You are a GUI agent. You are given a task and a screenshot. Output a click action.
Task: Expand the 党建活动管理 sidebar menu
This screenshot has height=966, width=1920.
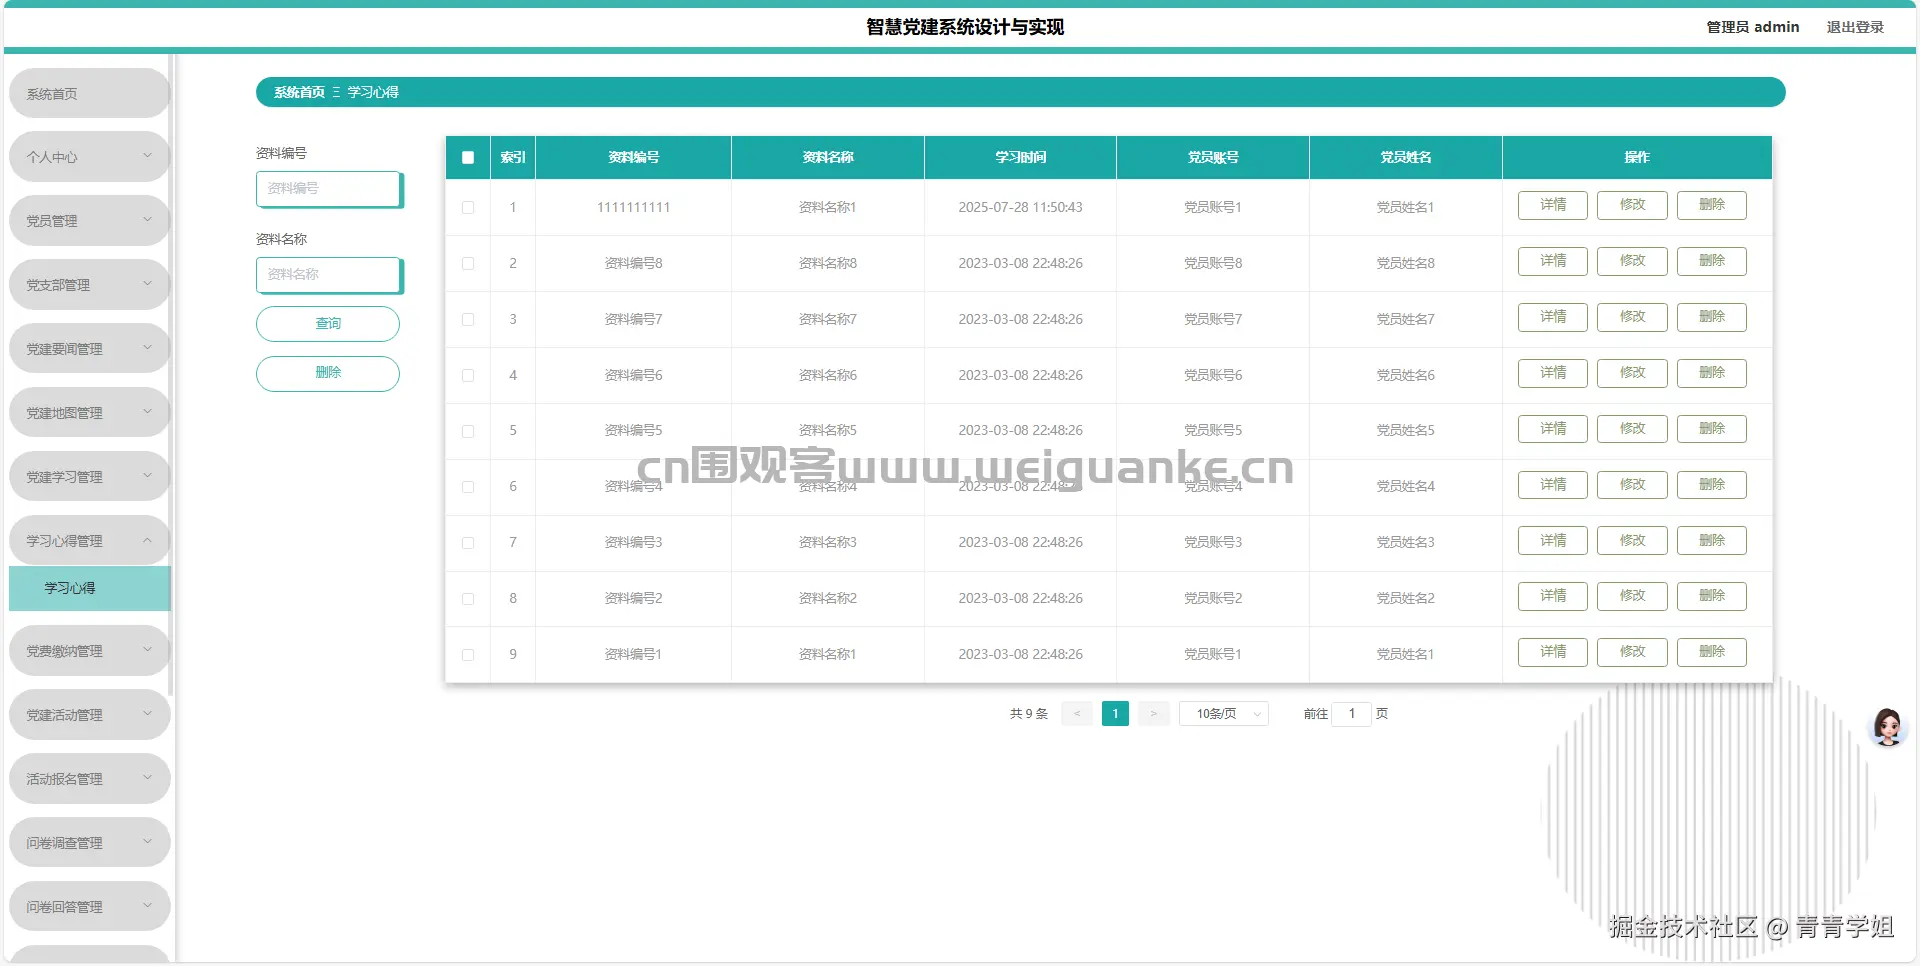click(89, 715)
